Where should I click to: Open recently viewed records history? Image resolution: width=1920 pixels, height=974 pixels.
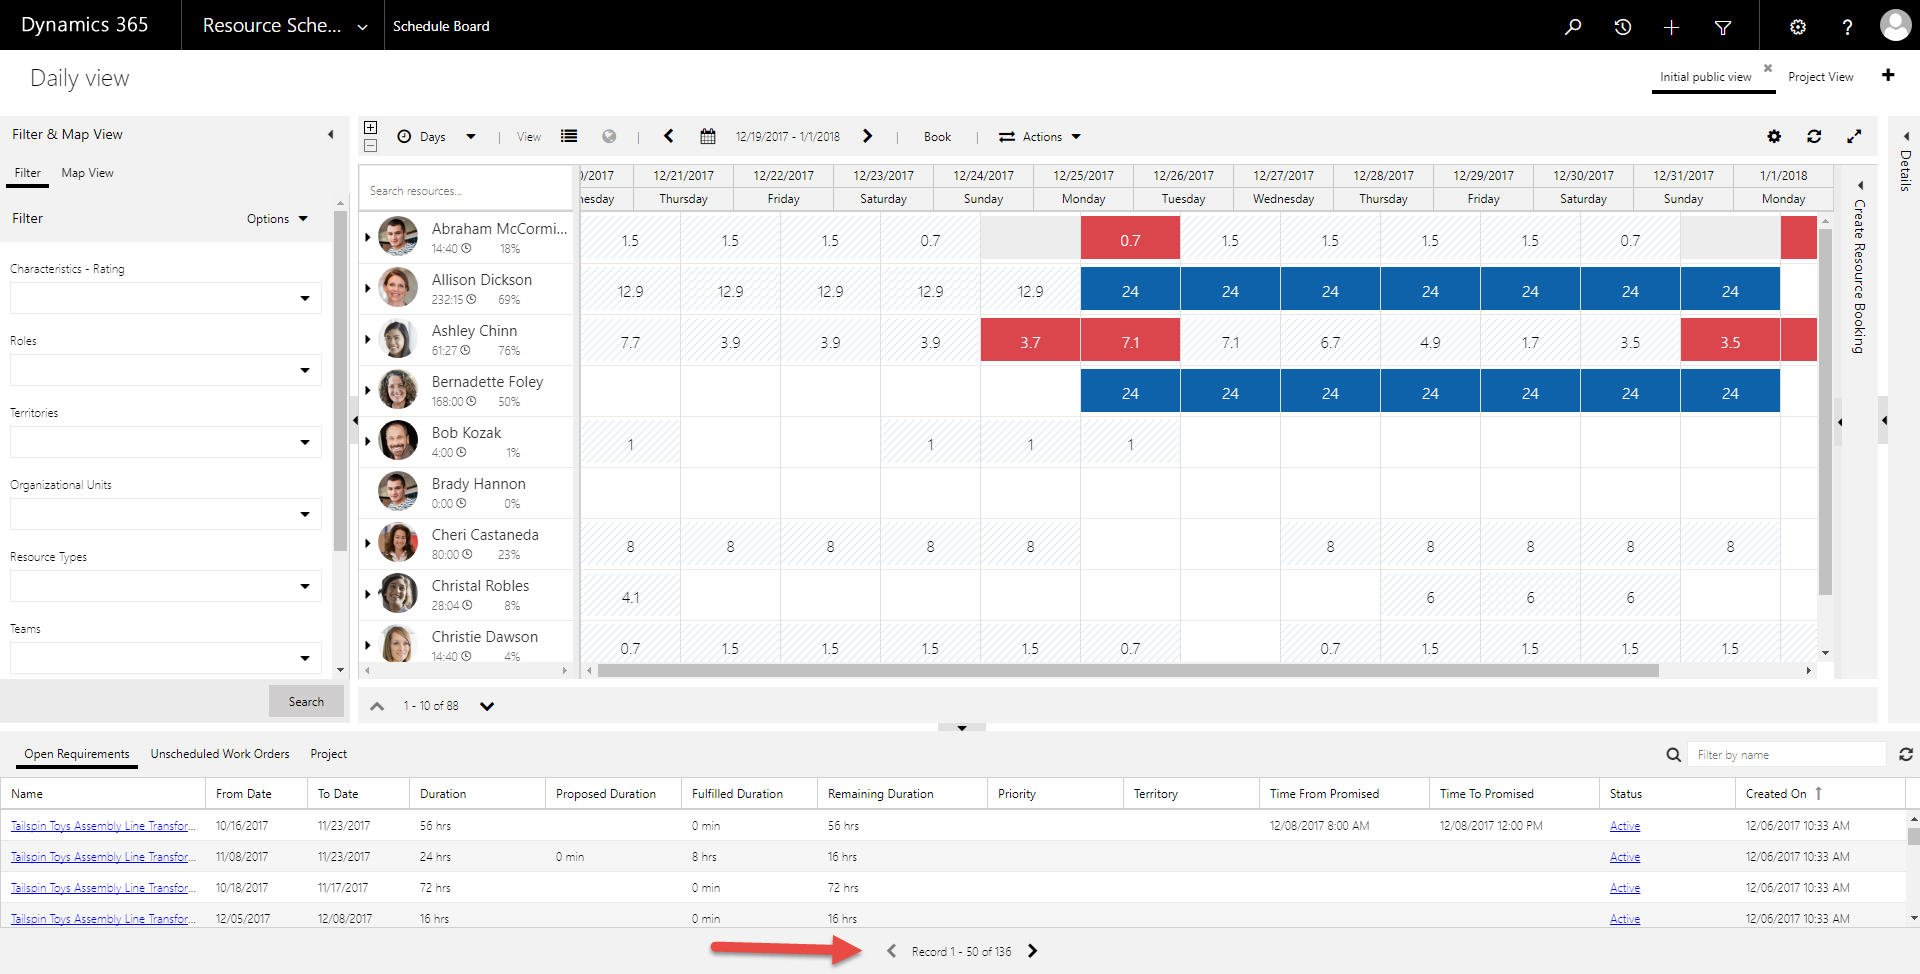click(x=1622, y=27)
